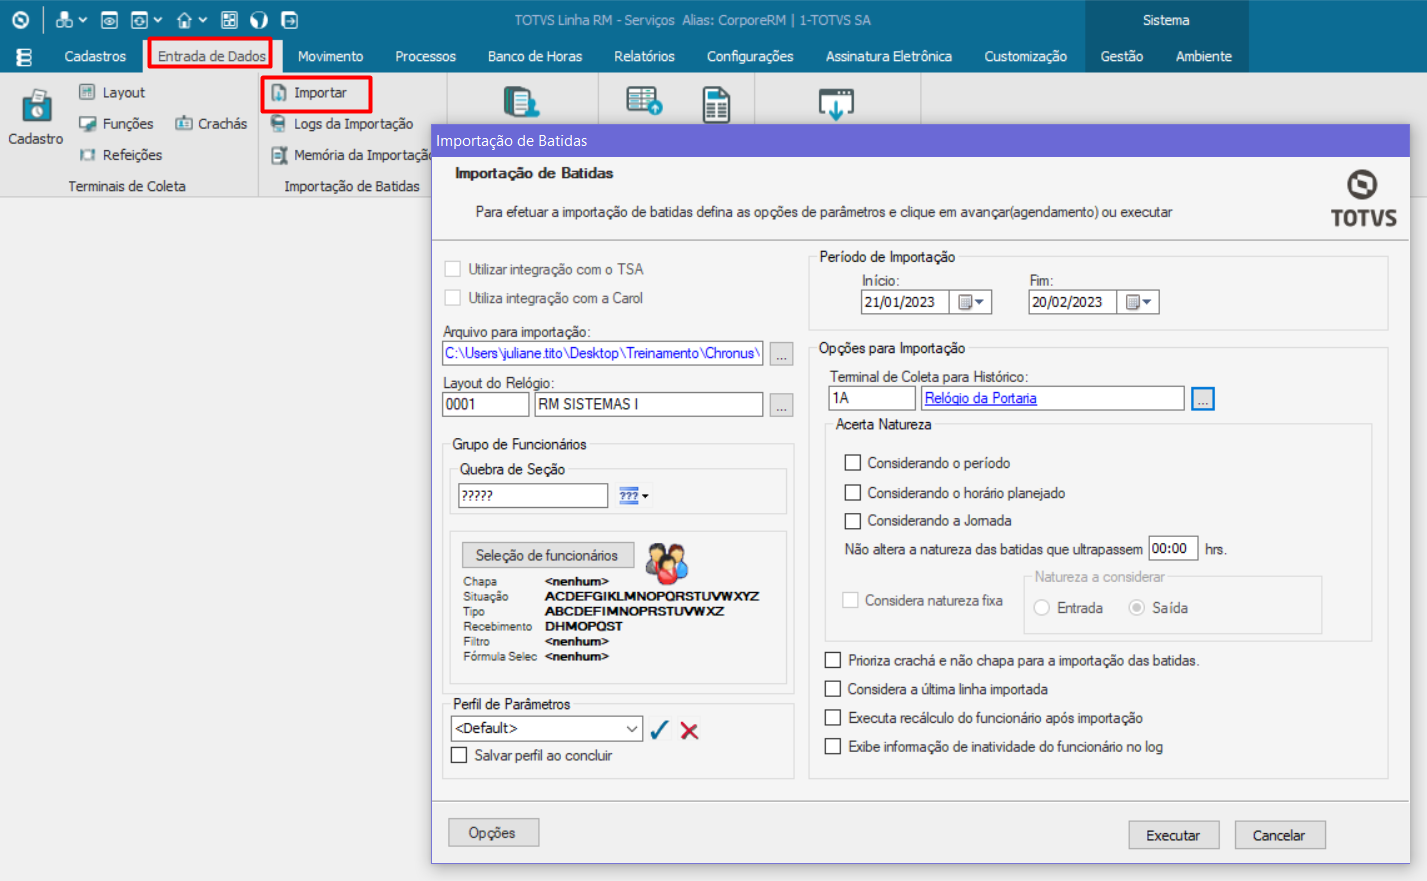
Task: Delete parameter profile with red X
Action: (x=689, y=731)
